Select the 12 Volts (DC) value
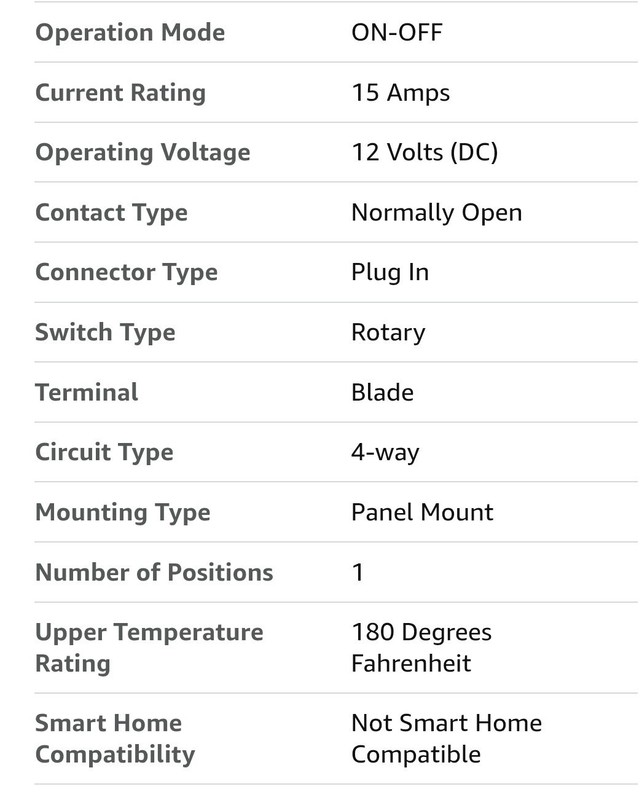 point(425,153)
